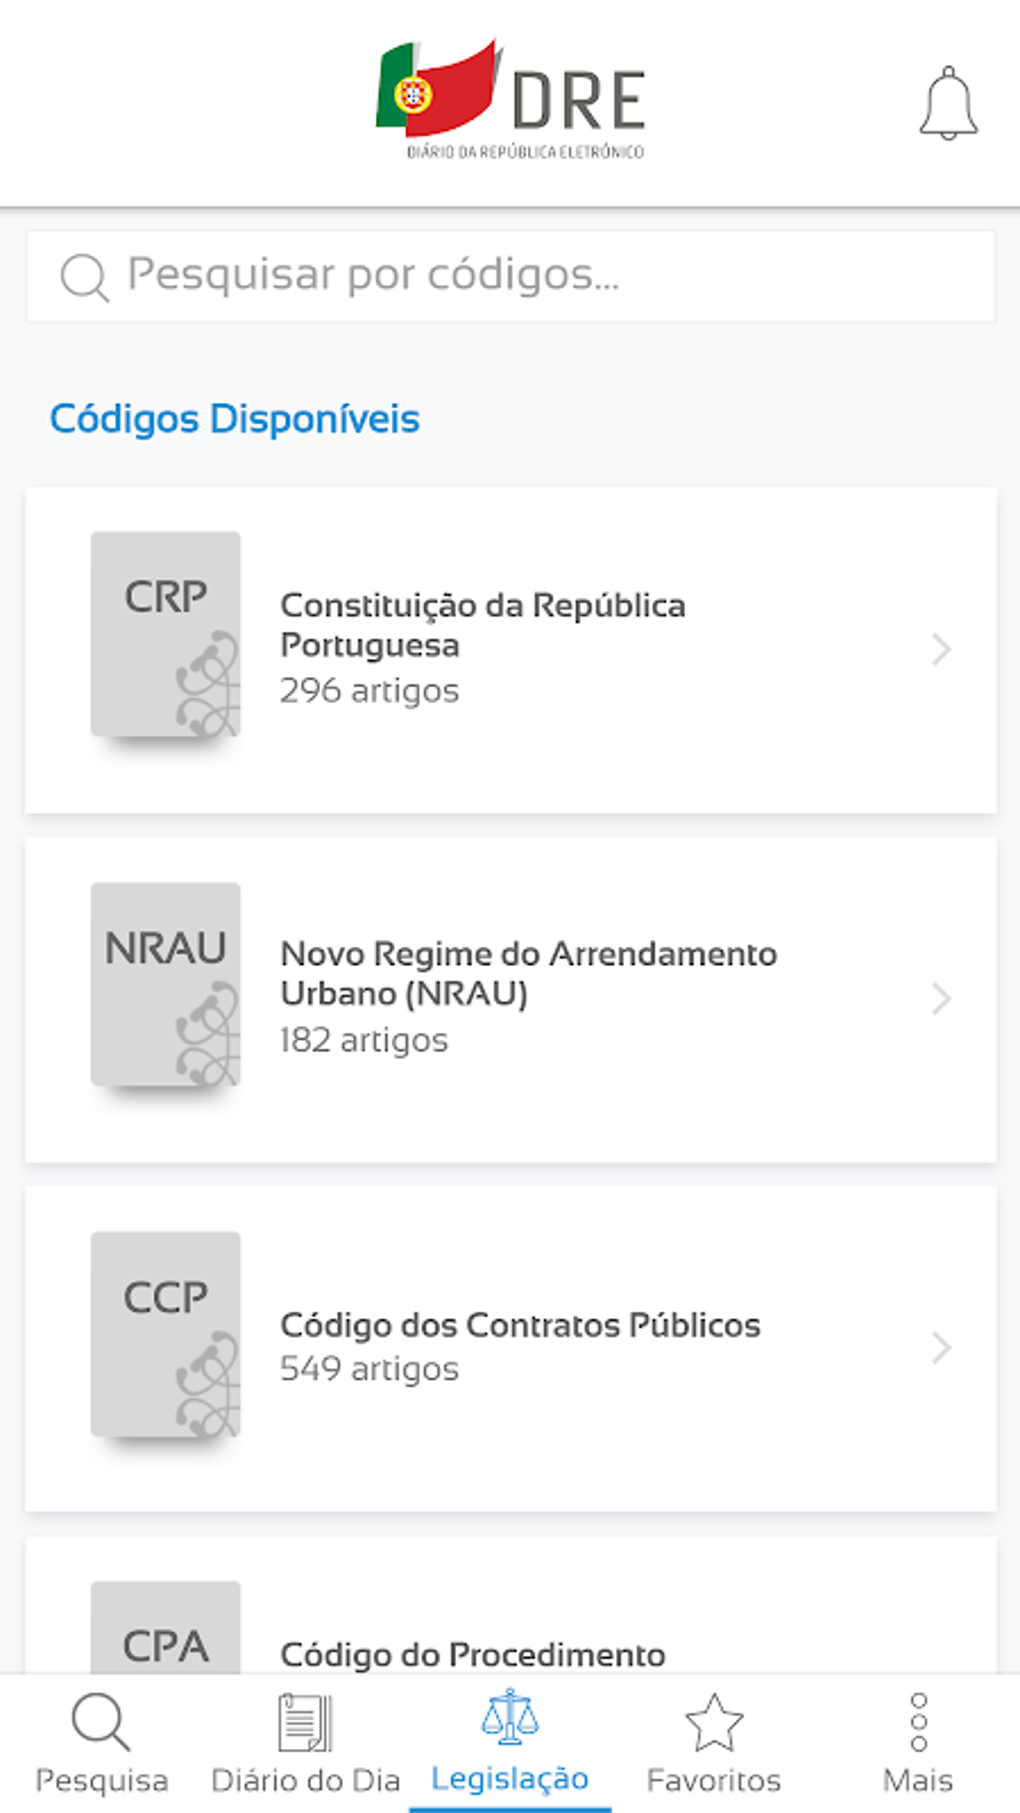Image resolution: width=1020 pixels, height=1813 pixels.
Task: Open the CCP book cover icon
Action: [x=165, y=1334]
